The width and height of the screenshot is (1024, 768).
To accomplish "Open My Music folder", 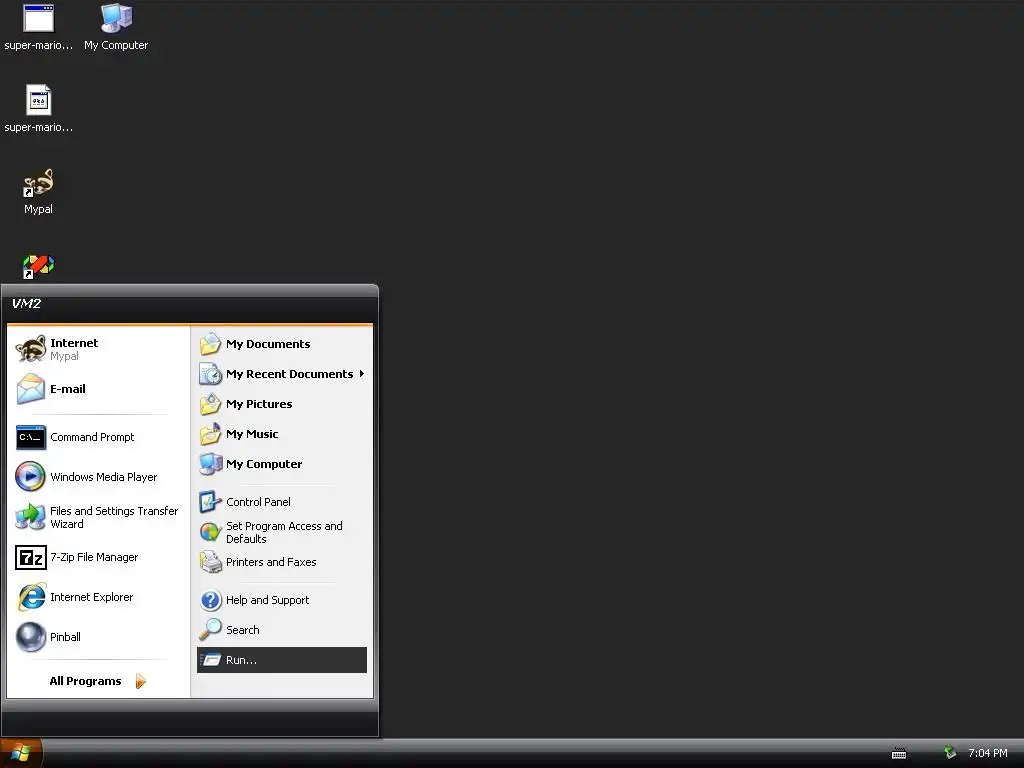I will [x=281, y=434].
